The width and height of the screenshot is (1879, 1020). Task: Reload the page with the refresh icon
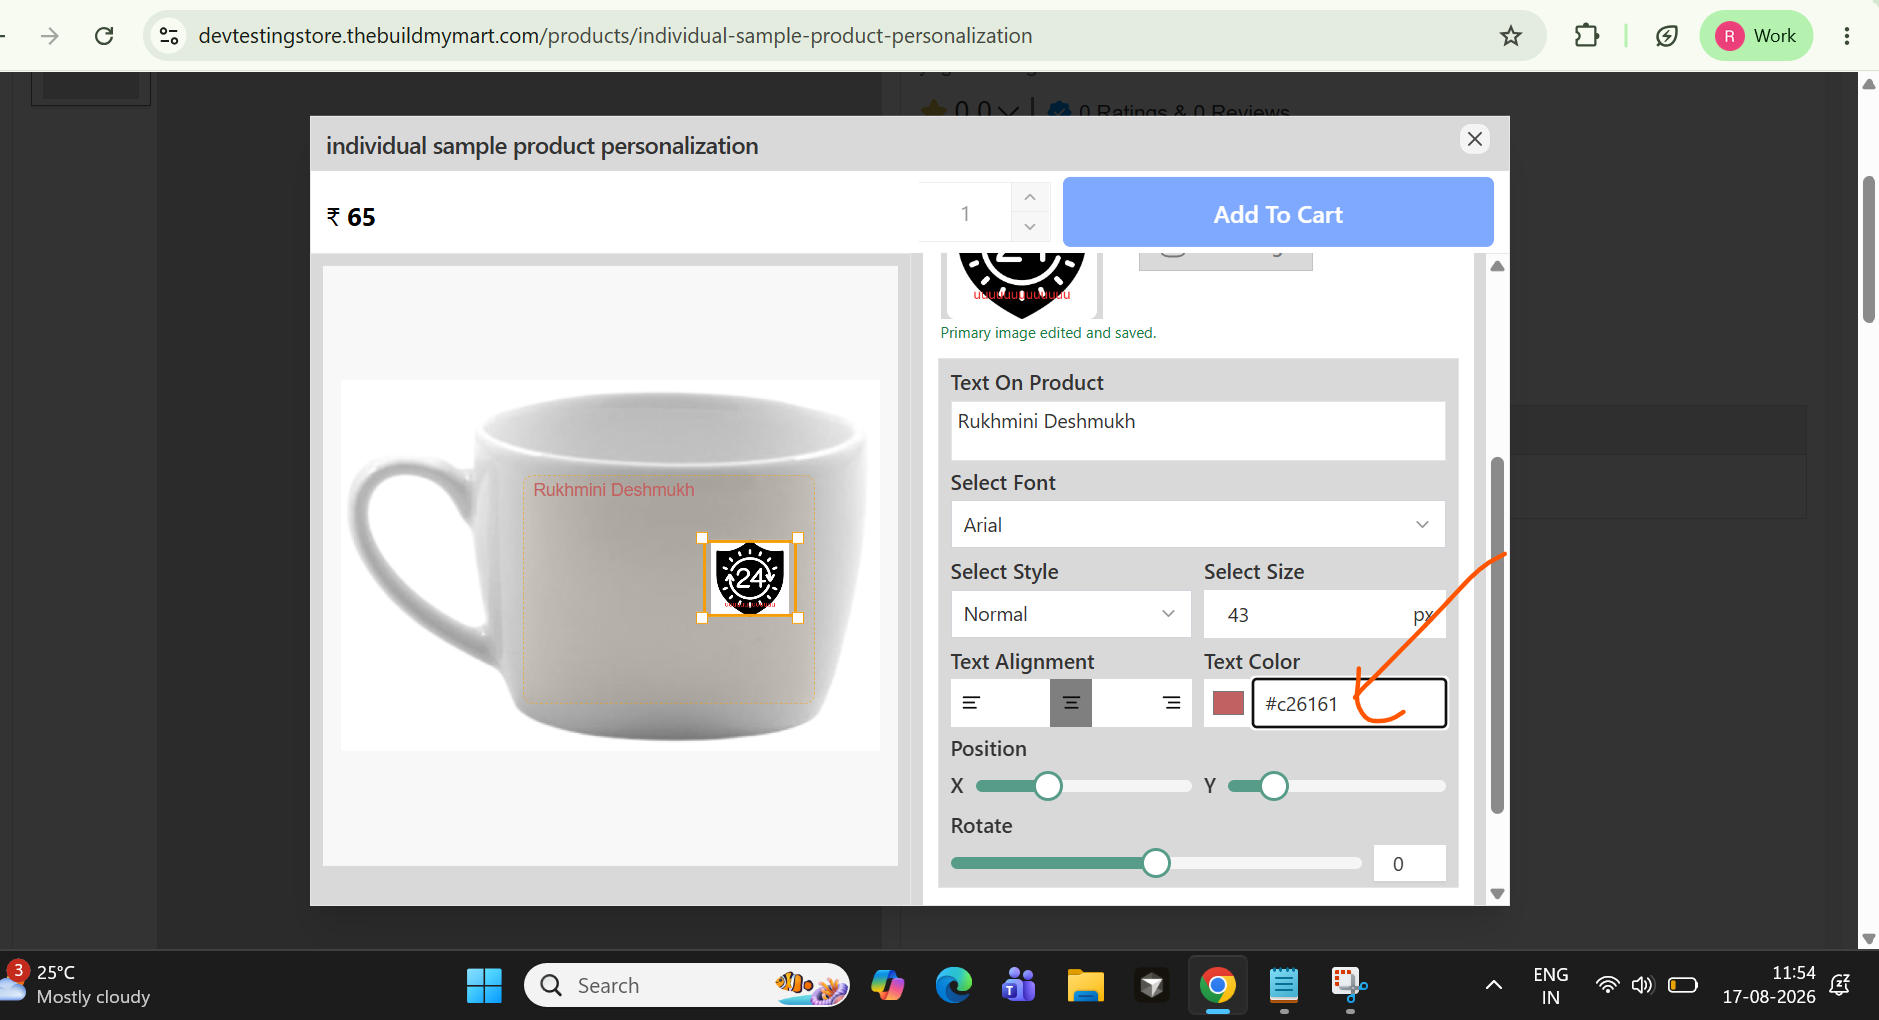[x=104, y=36]
